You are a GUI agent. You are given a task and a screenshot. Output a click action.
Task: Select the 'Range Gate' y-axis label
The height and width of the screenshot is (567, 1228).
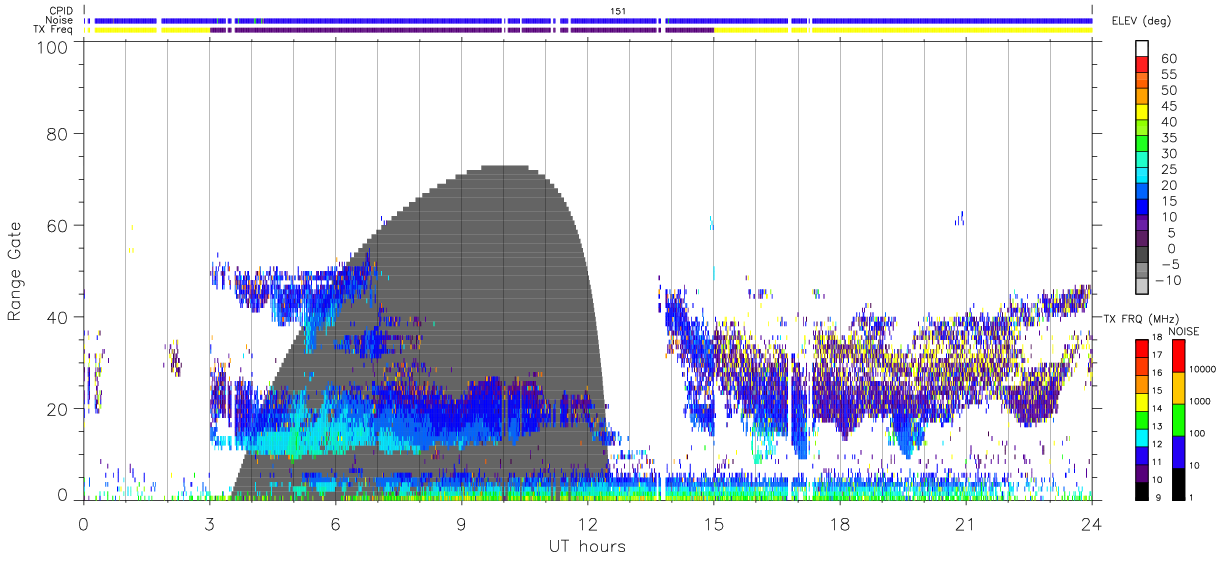click(15, 272)
